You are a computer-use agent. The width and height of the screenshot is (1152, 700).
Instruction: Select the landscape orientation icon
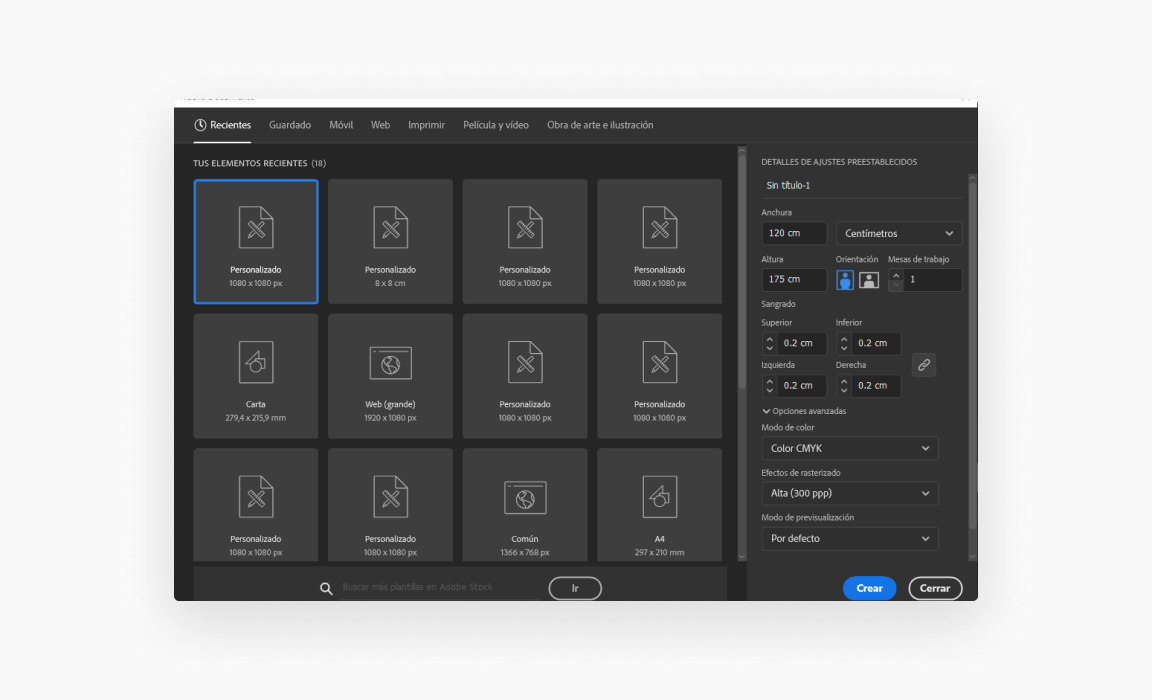click(869, 280)
